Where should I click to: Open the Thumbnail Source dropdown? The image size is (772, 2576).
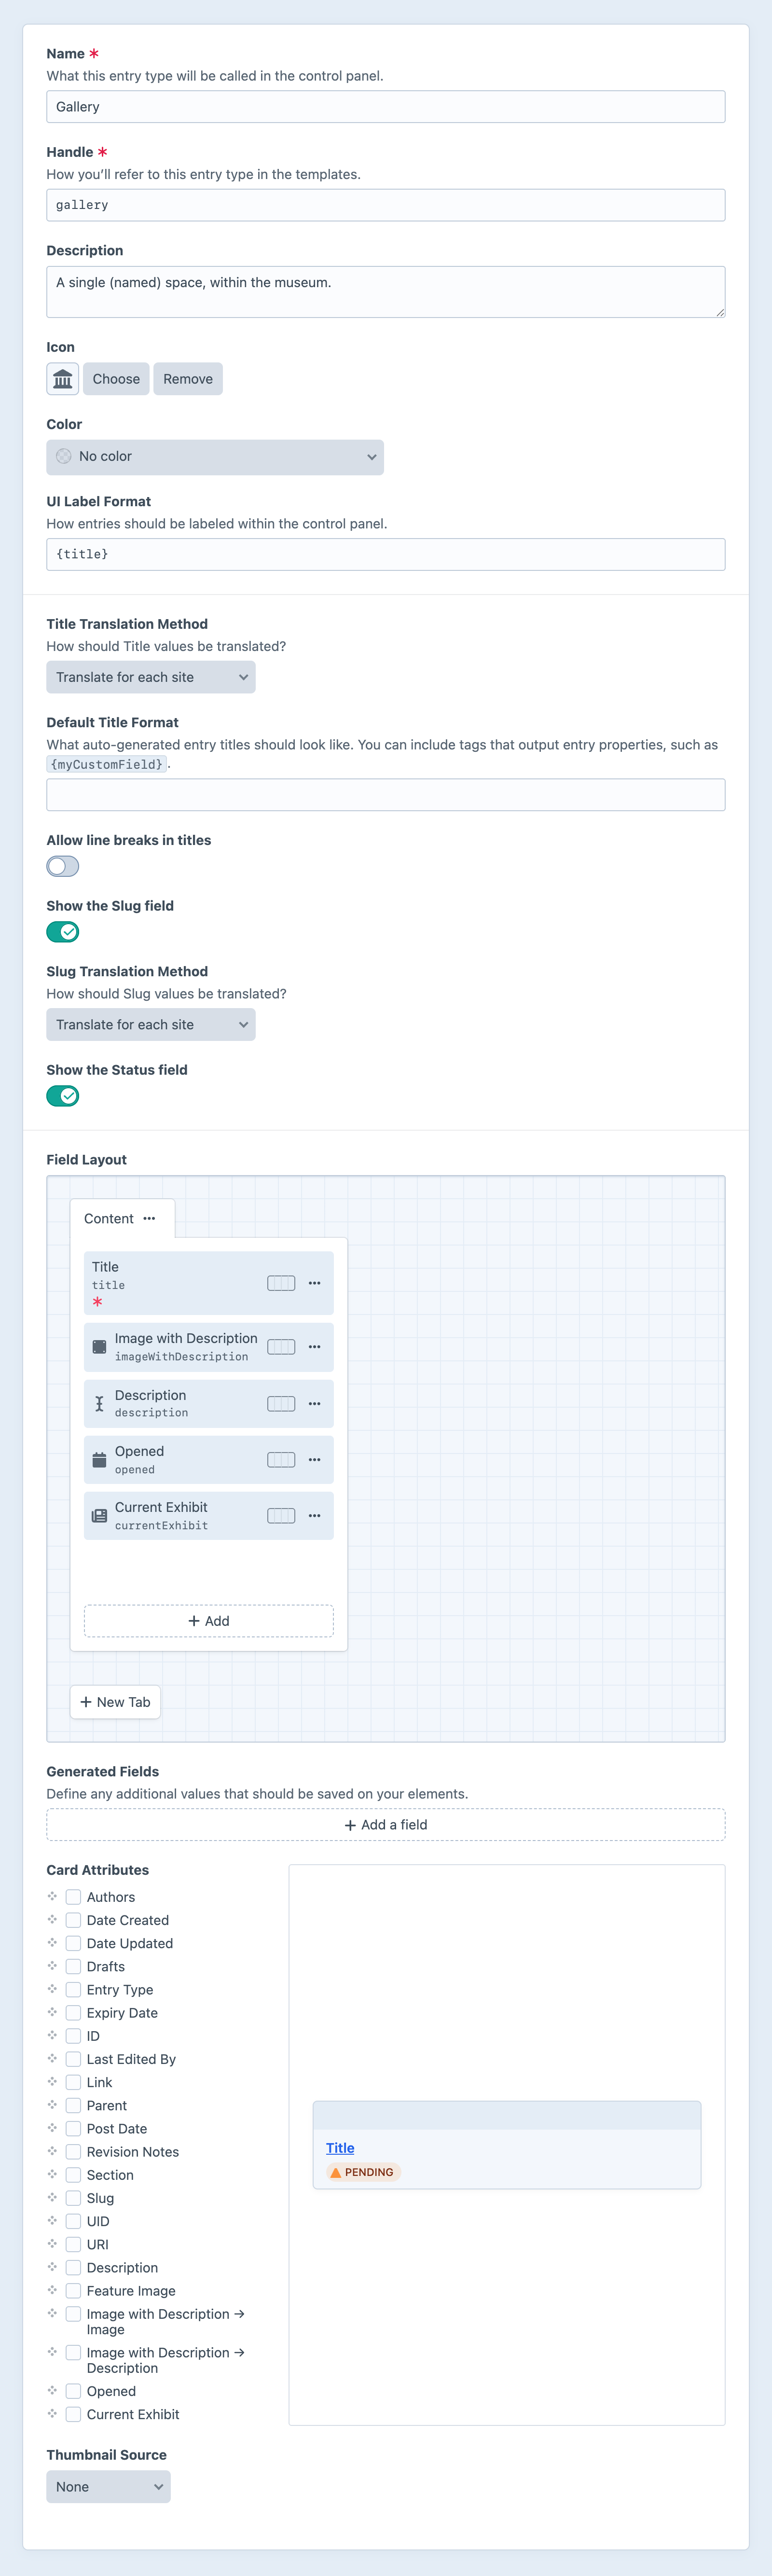point(108,2486)
